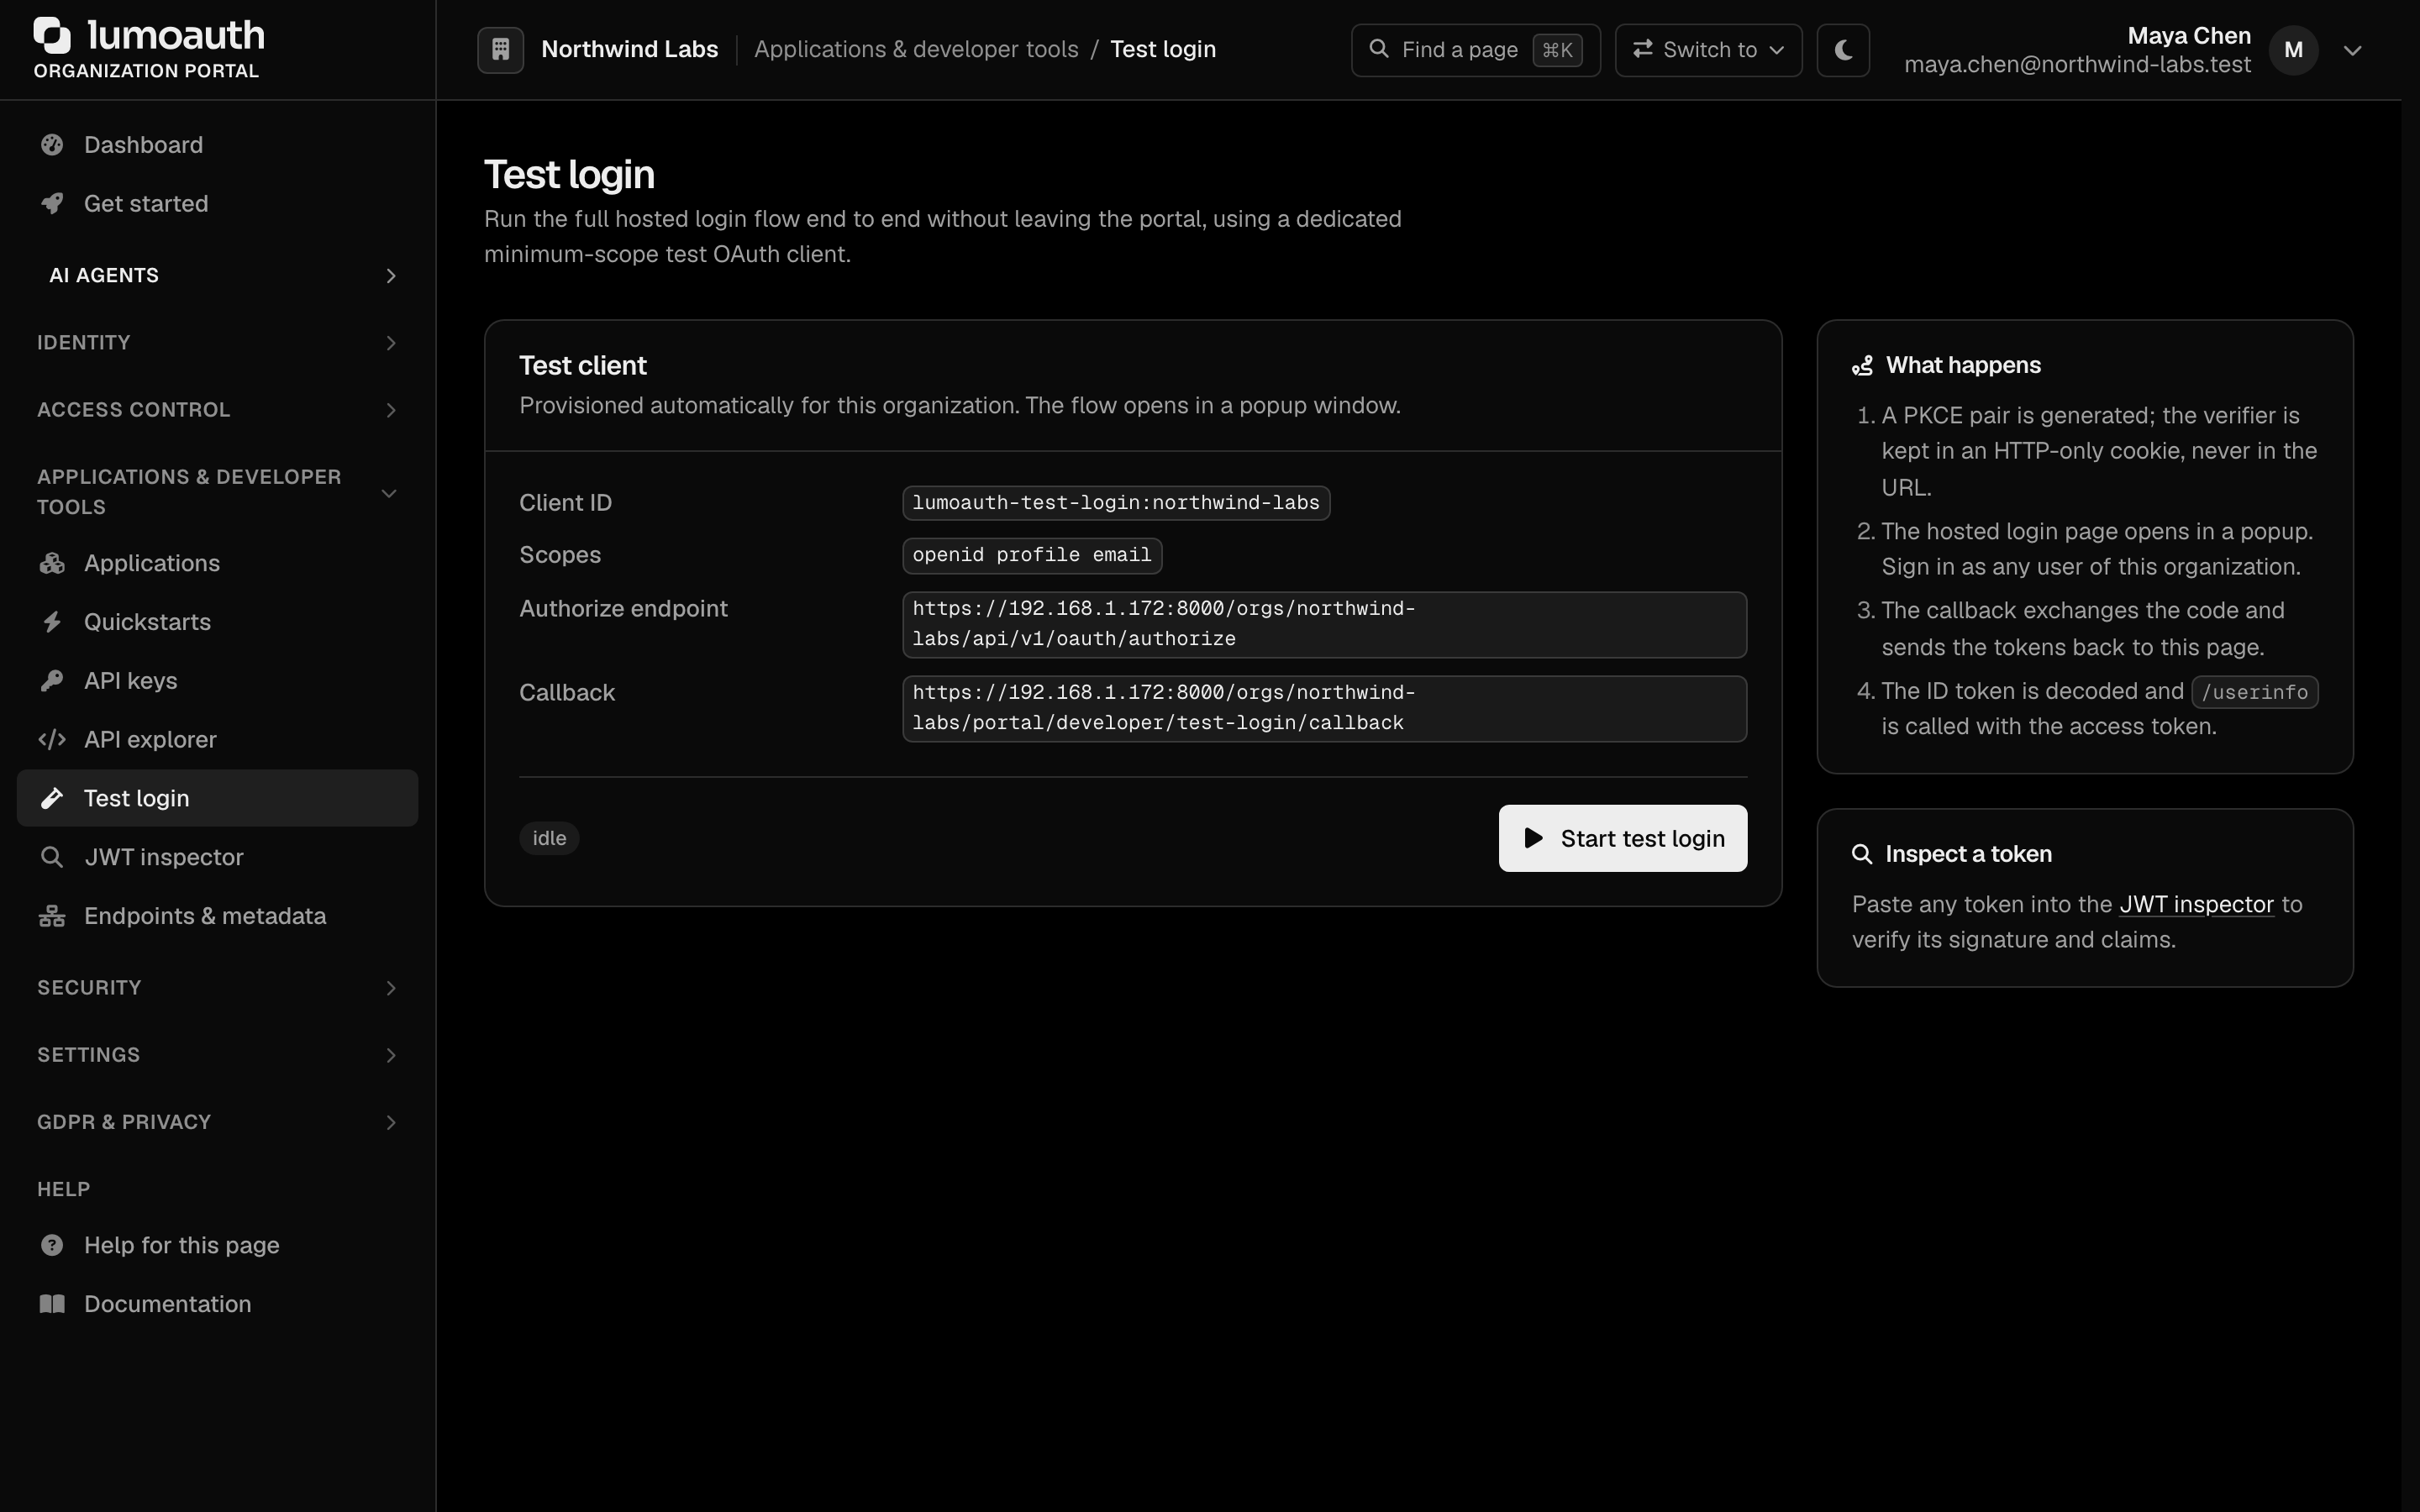2420x1512 pixels.
Task: Open the Switch to dropdown
Action: [x=1708, y=50]
